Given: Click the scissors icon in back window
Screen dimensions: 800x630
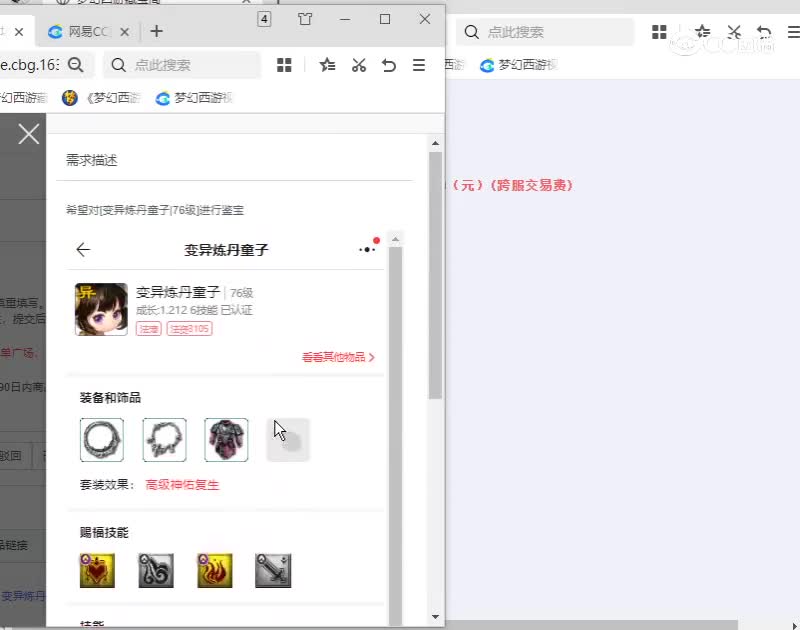Looking at the screenshot, I should 734,32.
